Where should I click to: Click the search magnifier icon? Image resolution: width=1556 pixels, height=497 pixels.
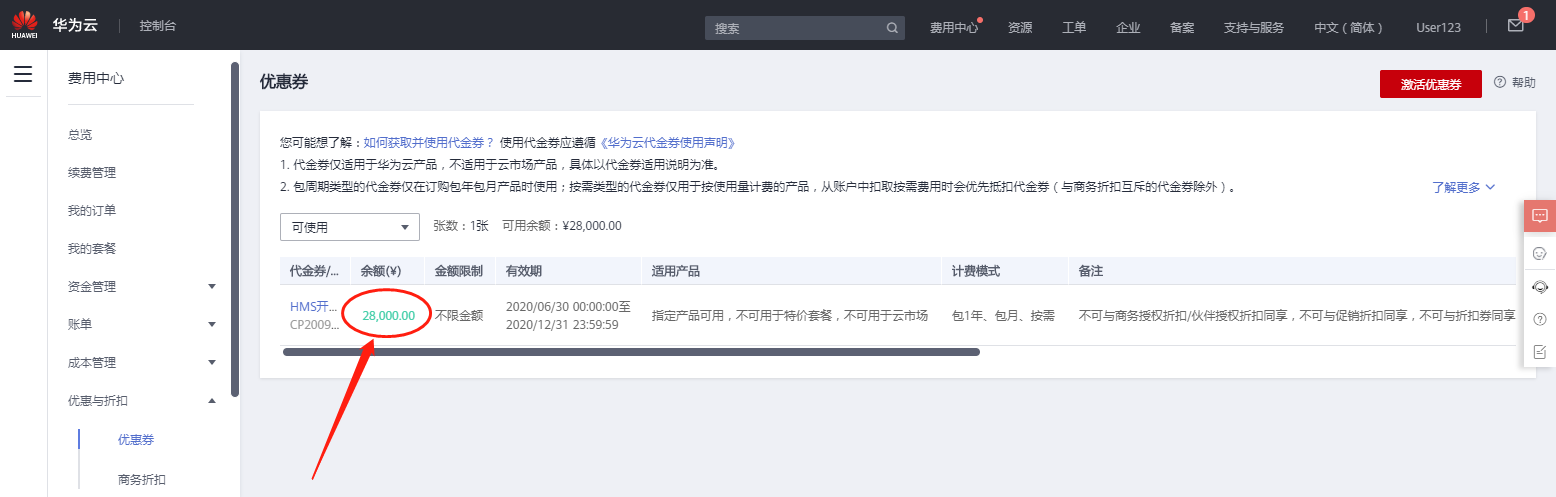[892, 28]
